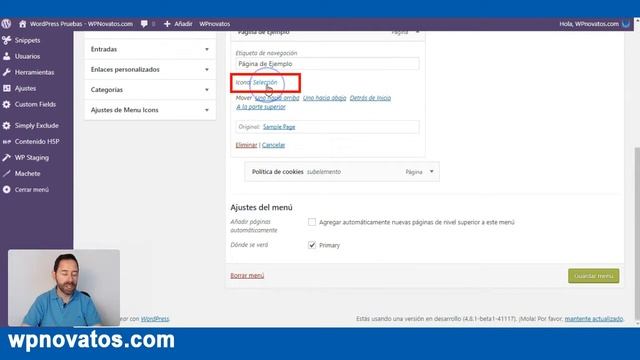
Task: Click the user avatar in admin bar
Action: click(626, 24)
